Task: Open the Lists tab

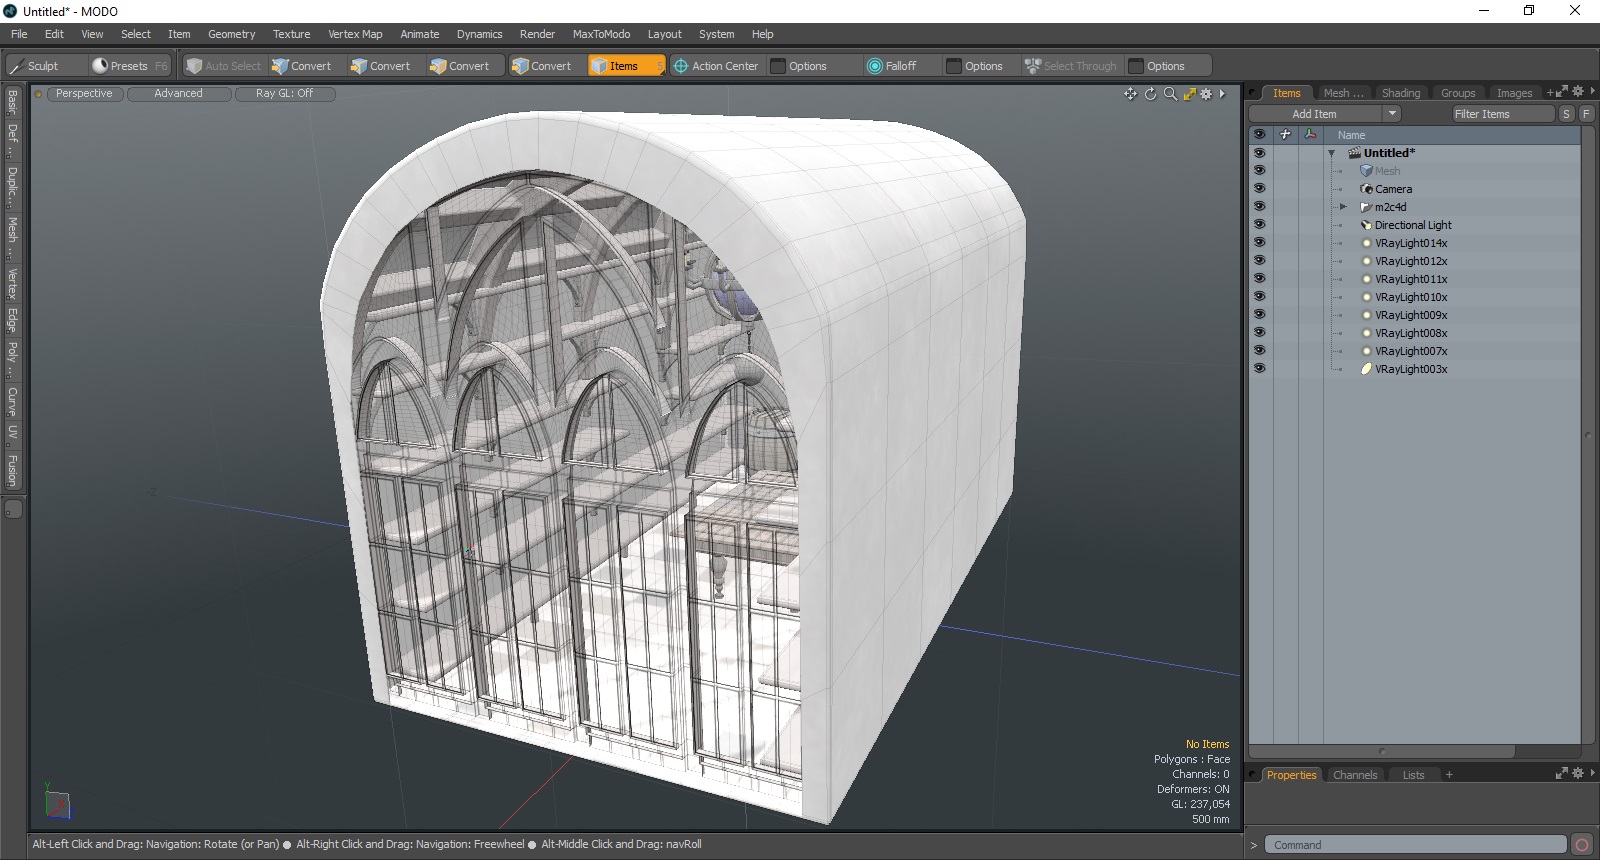Action: click(1413, 775)
